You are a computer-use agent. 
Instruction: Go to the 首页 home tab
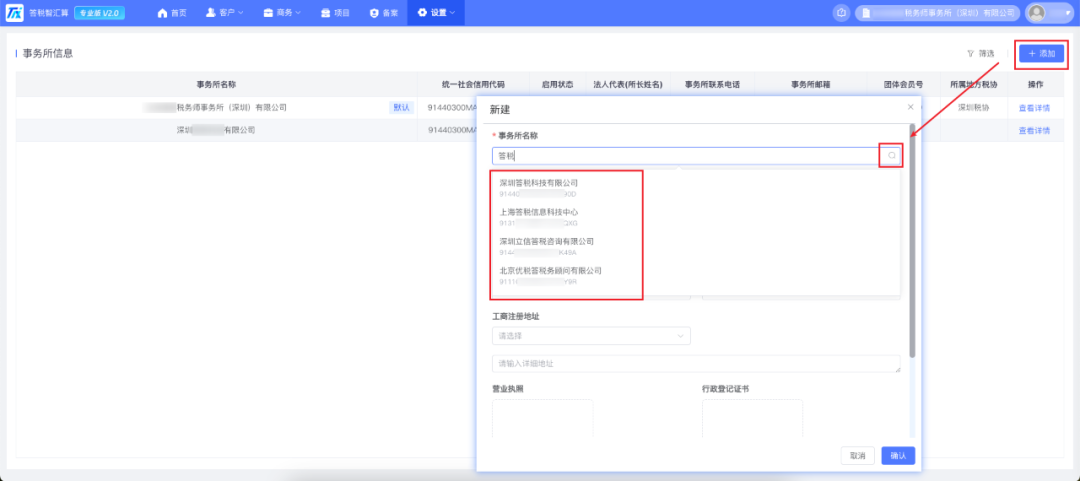(172, 13)
